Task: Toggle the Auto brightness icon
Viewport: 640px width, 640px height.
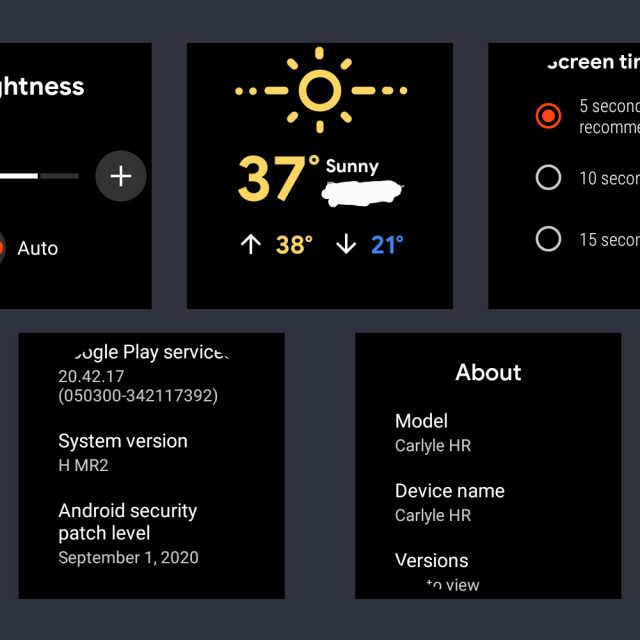Action: tap(2, 248)
